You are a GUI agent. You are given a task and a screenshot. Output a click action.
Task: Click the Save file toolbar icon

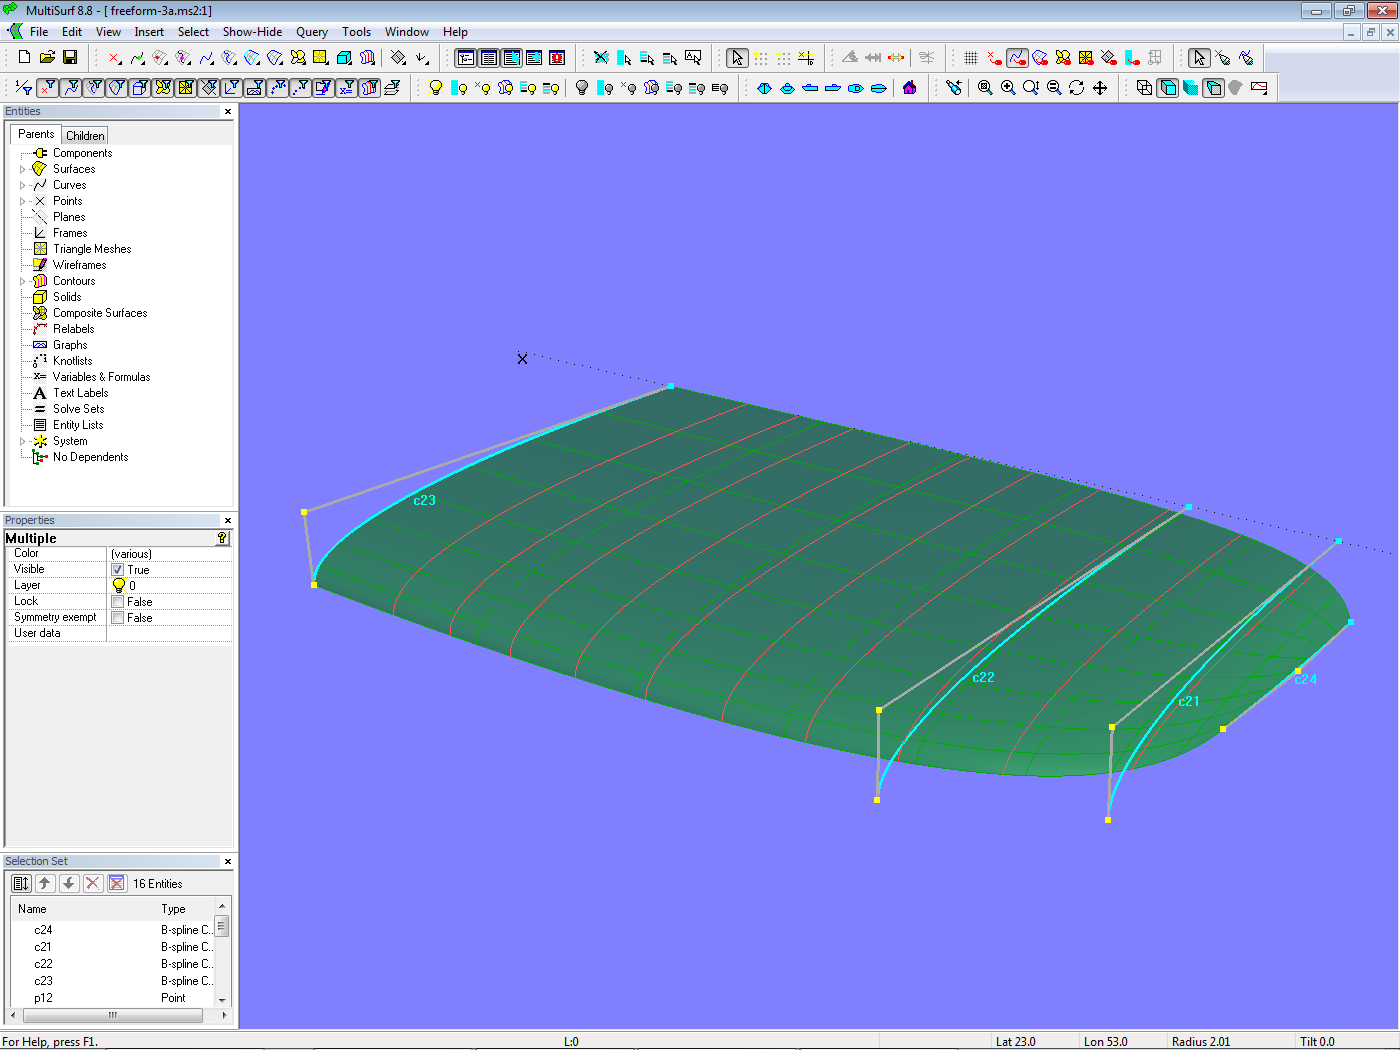tap(70, 58)
